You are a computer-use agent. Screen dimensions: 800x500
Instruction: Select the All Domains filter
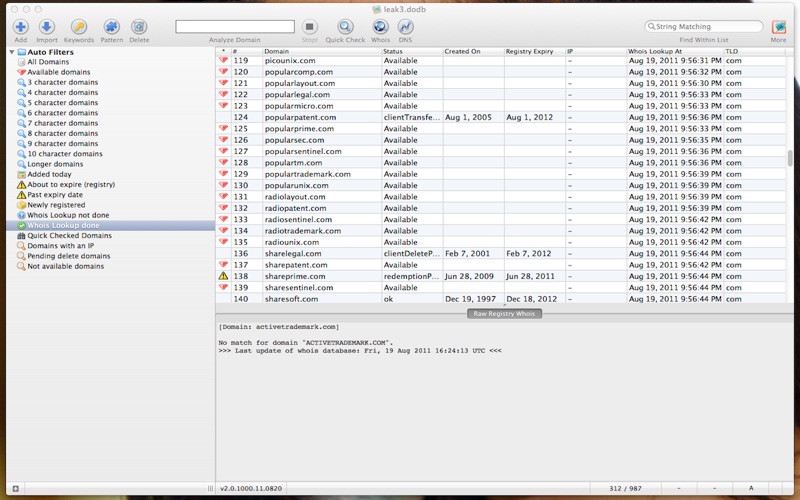click(x=48, y=62)
